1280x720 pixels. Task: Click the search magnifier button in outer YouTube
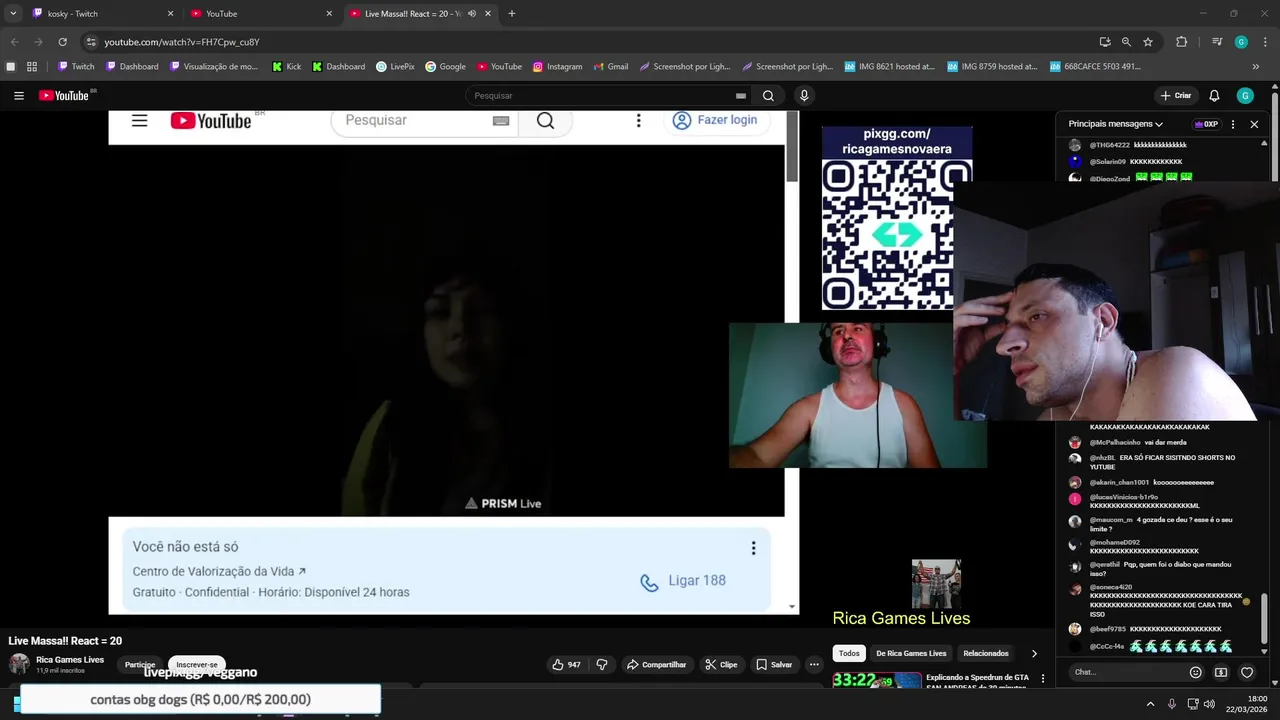click(768, 96)
